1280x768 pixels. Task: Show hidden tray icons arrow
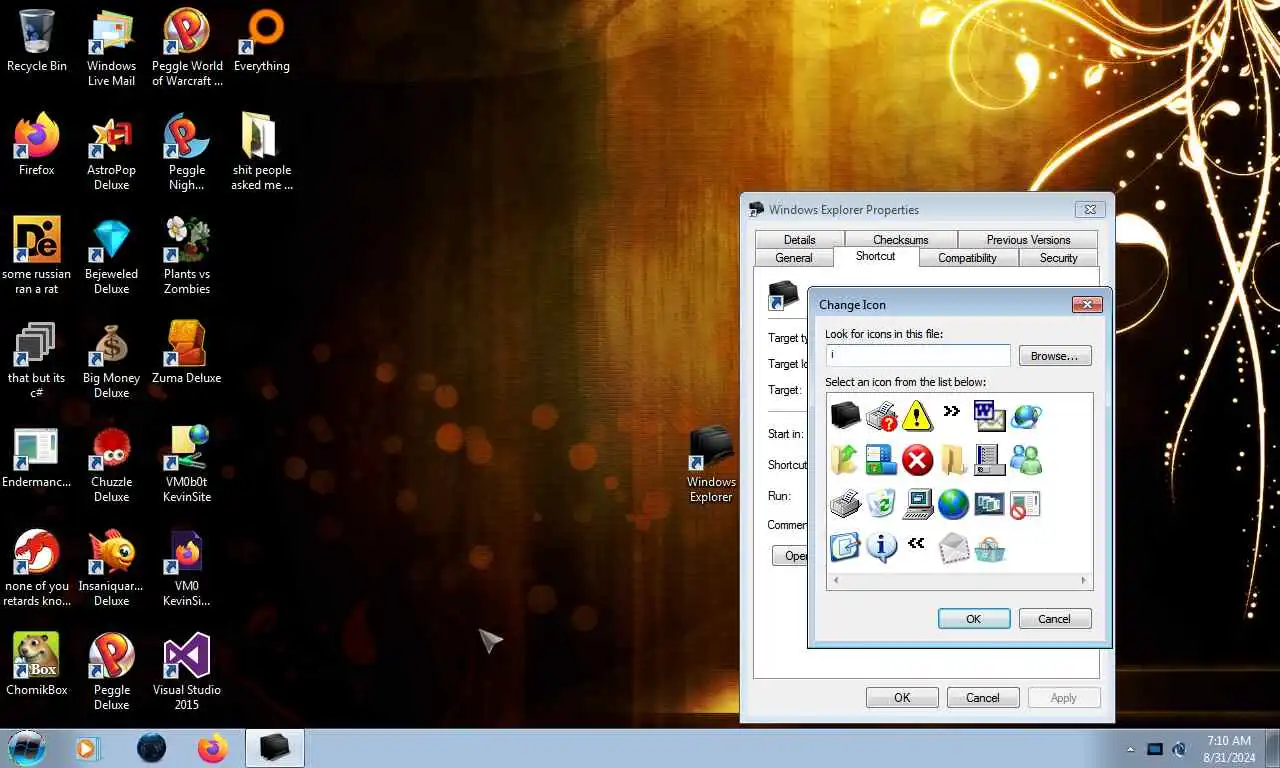point(1131,749)
